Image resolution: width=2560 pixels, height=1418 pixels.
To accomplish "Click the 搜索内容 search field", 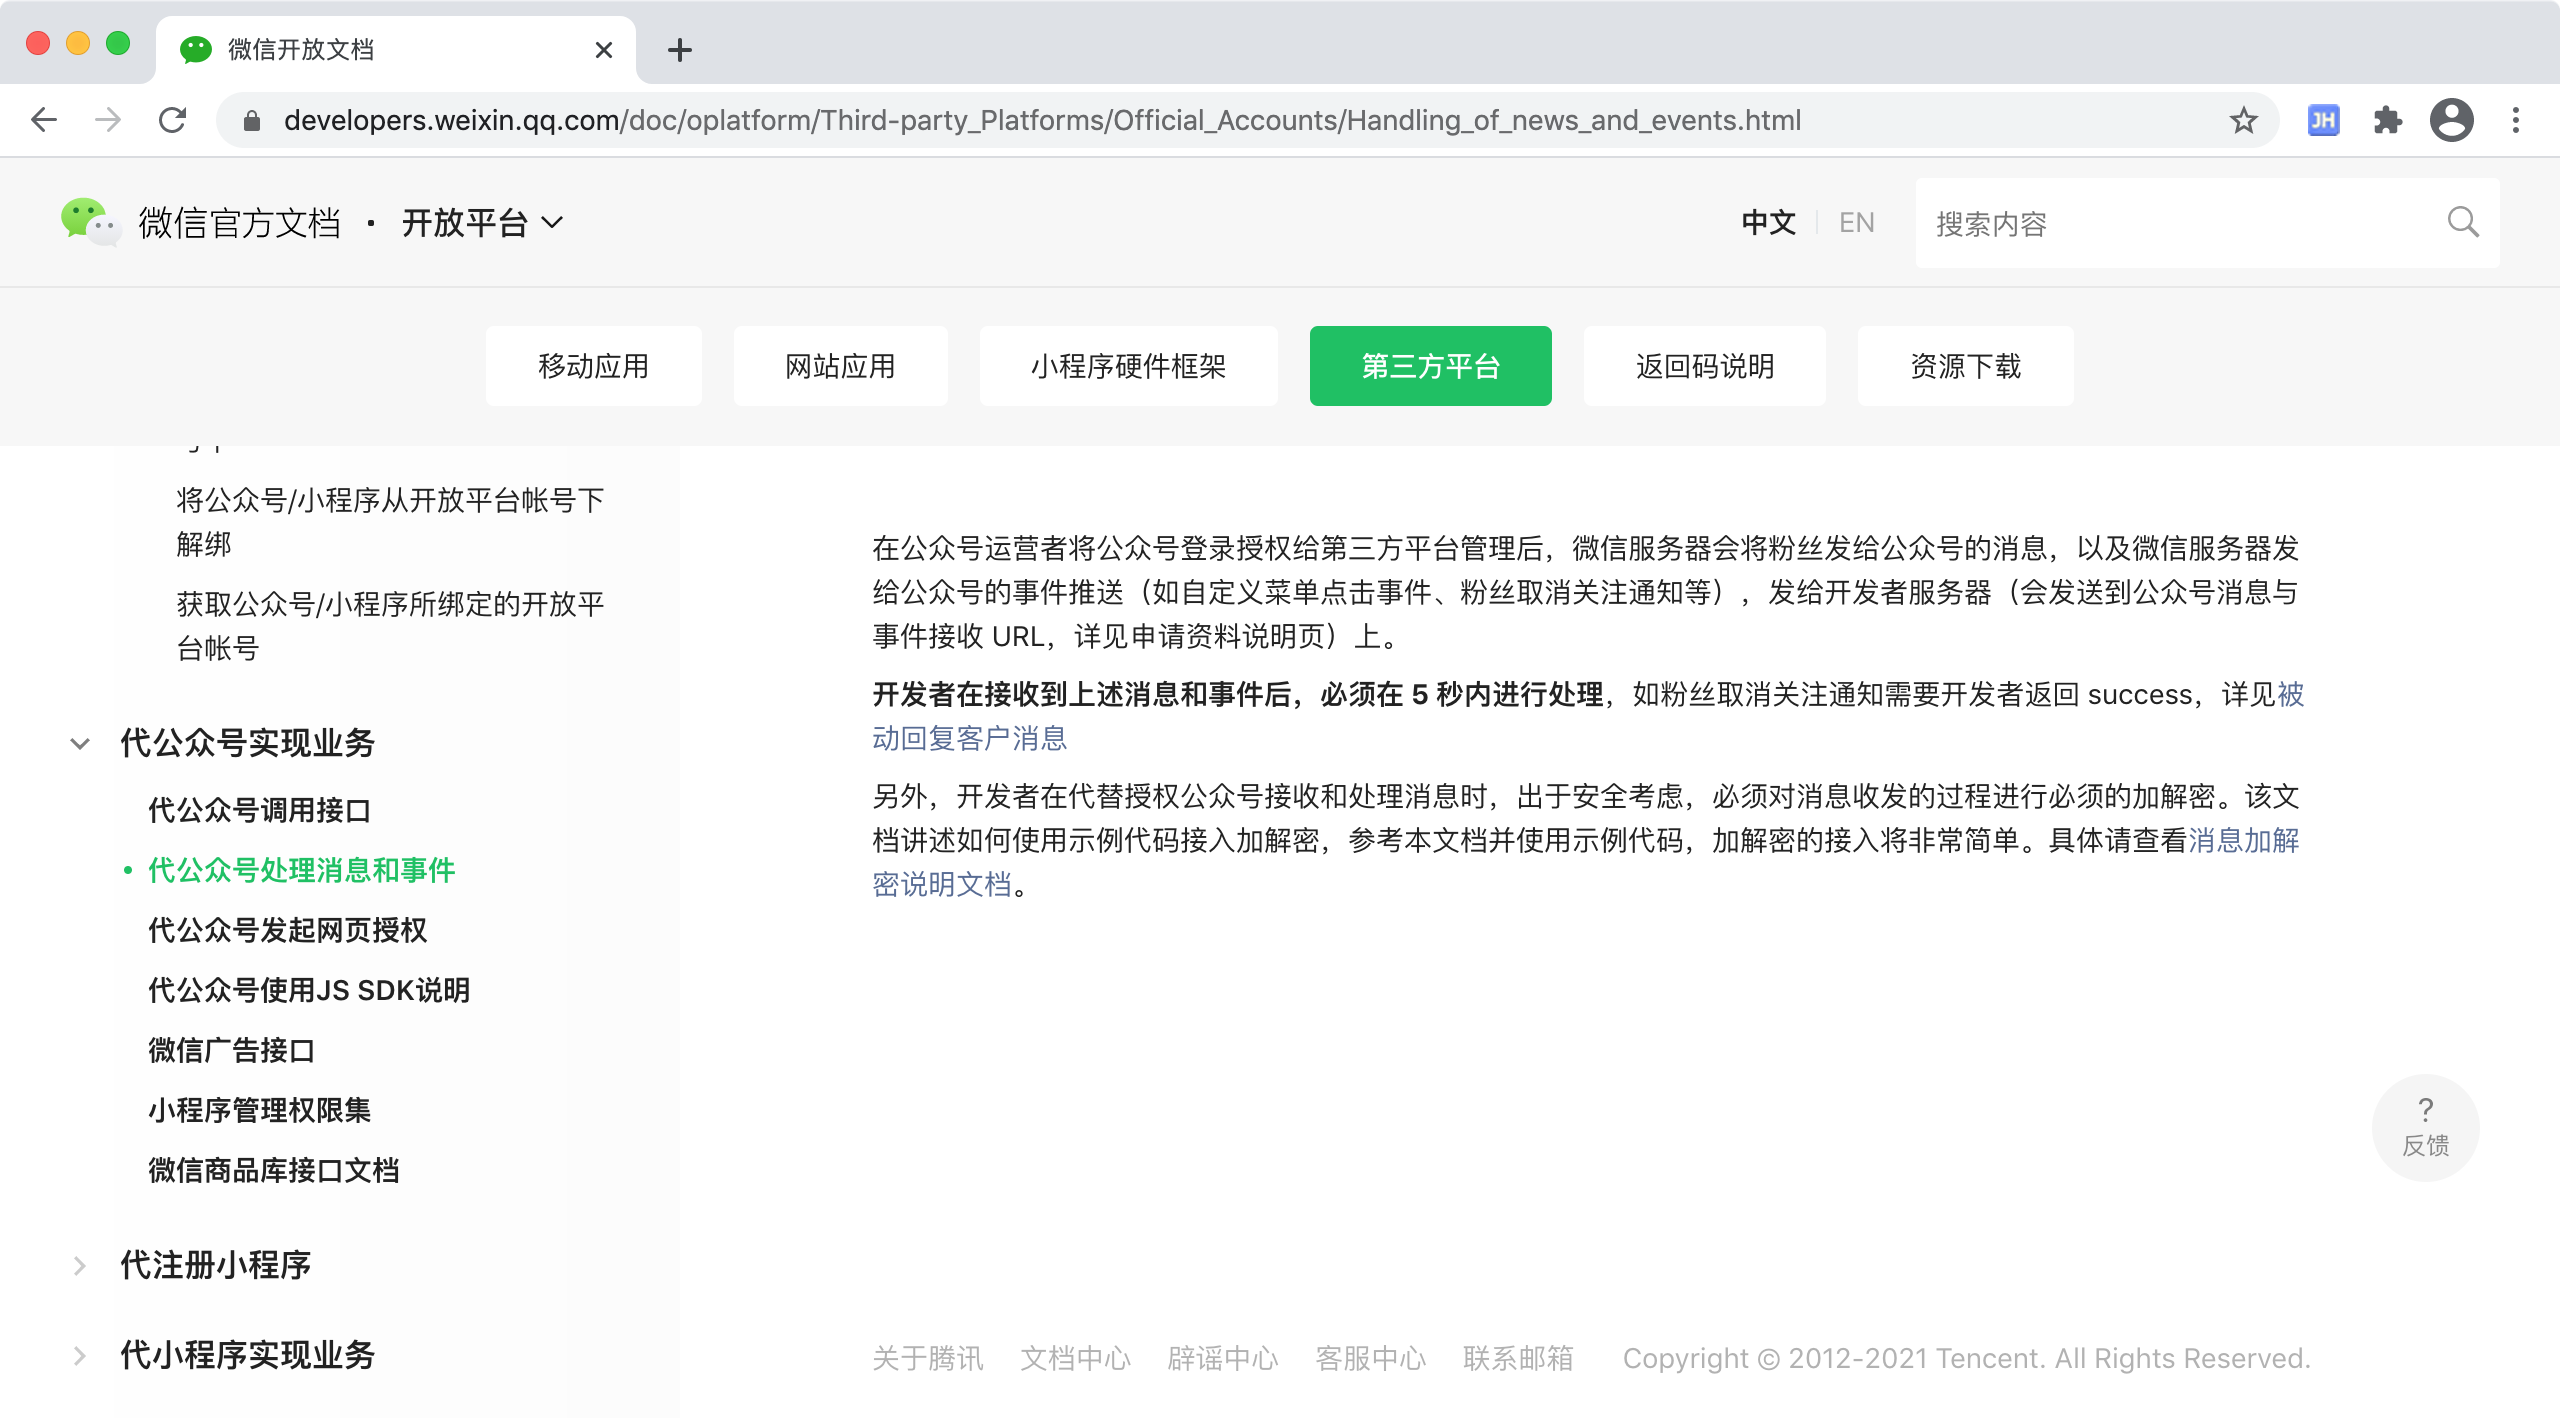I will [x=2180, y=223].
